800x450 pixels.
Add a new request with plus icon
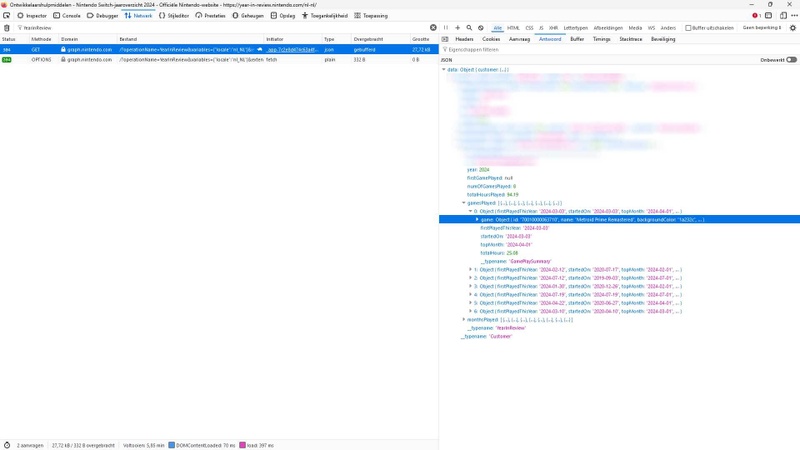458,28
